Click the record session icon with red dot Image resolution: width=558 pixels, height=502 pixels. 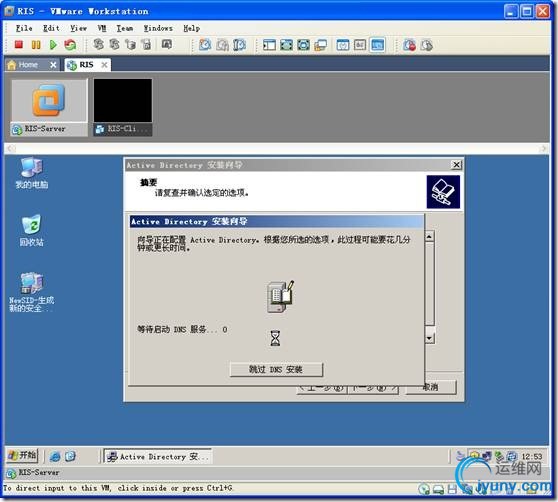point(409,45)
